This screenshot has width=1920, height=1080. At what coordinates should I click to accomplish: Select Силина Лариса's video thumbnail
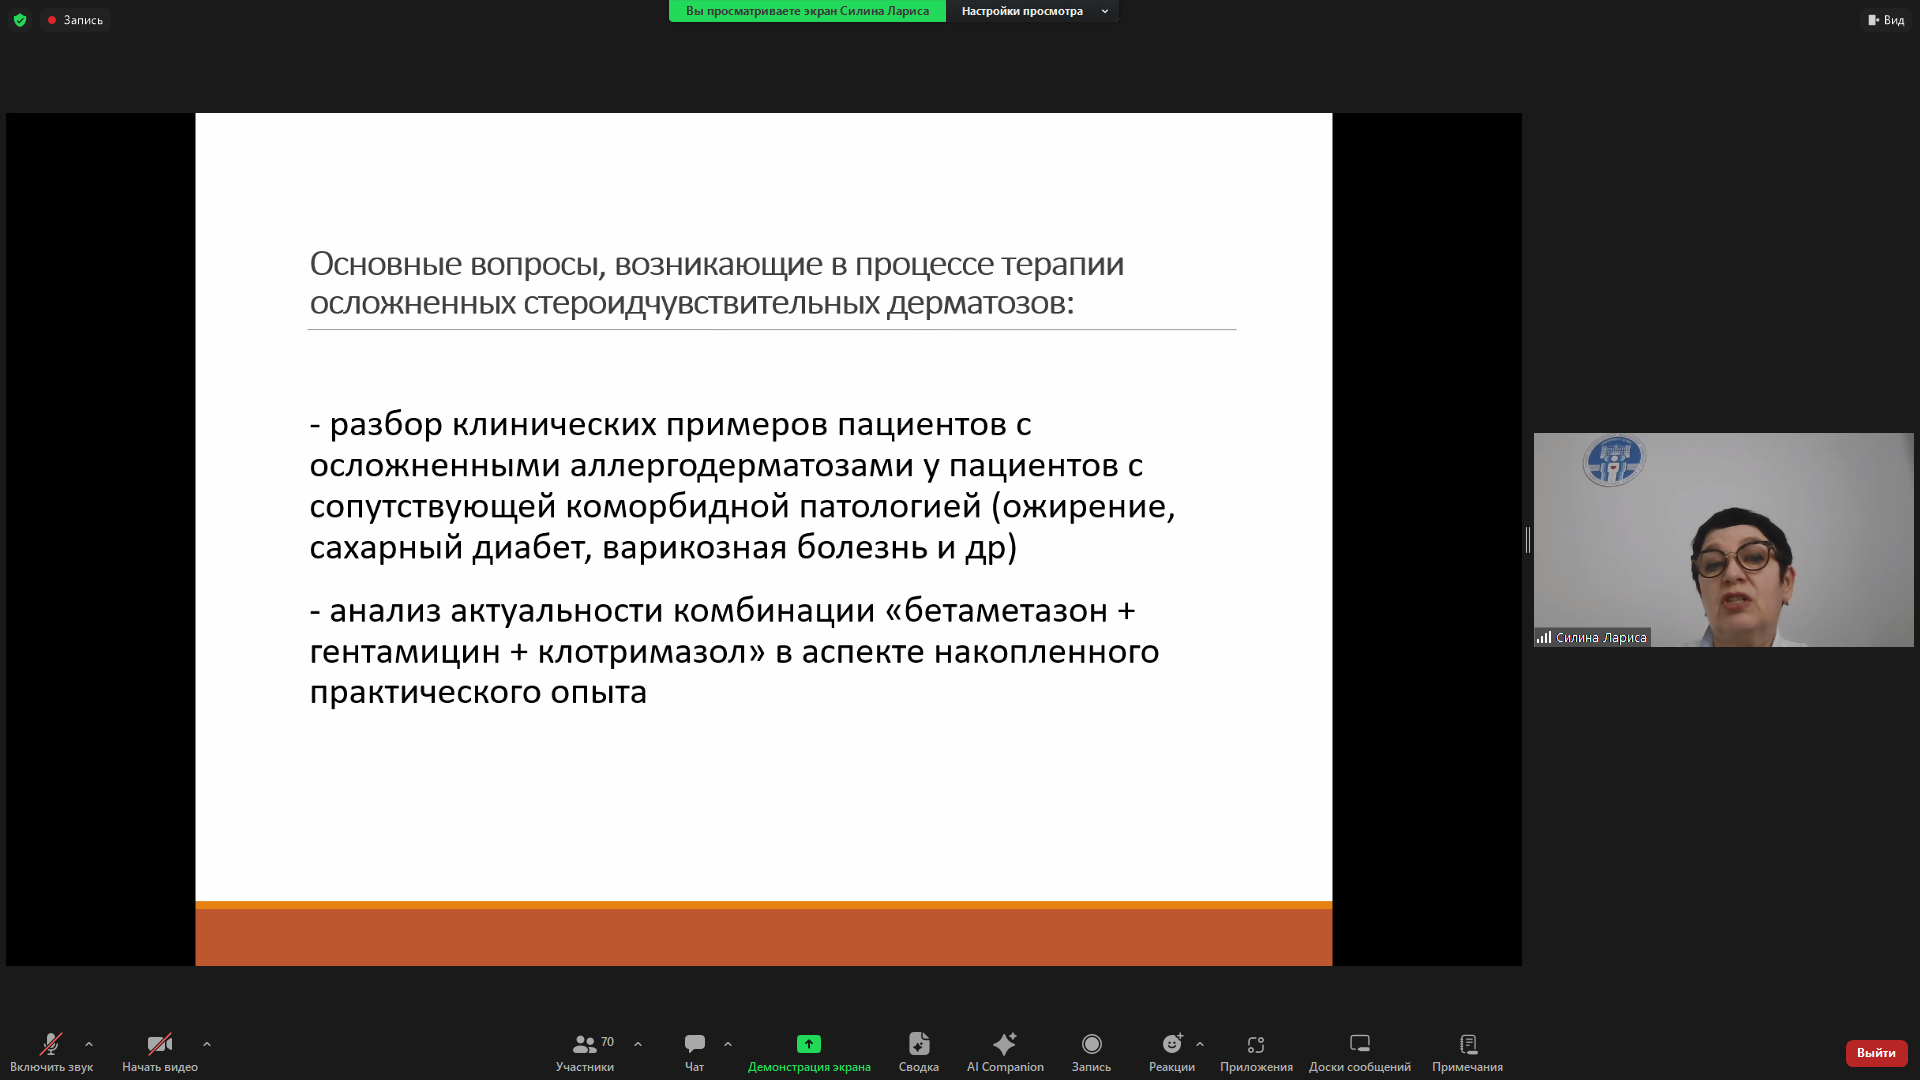tap(1722, 540)
